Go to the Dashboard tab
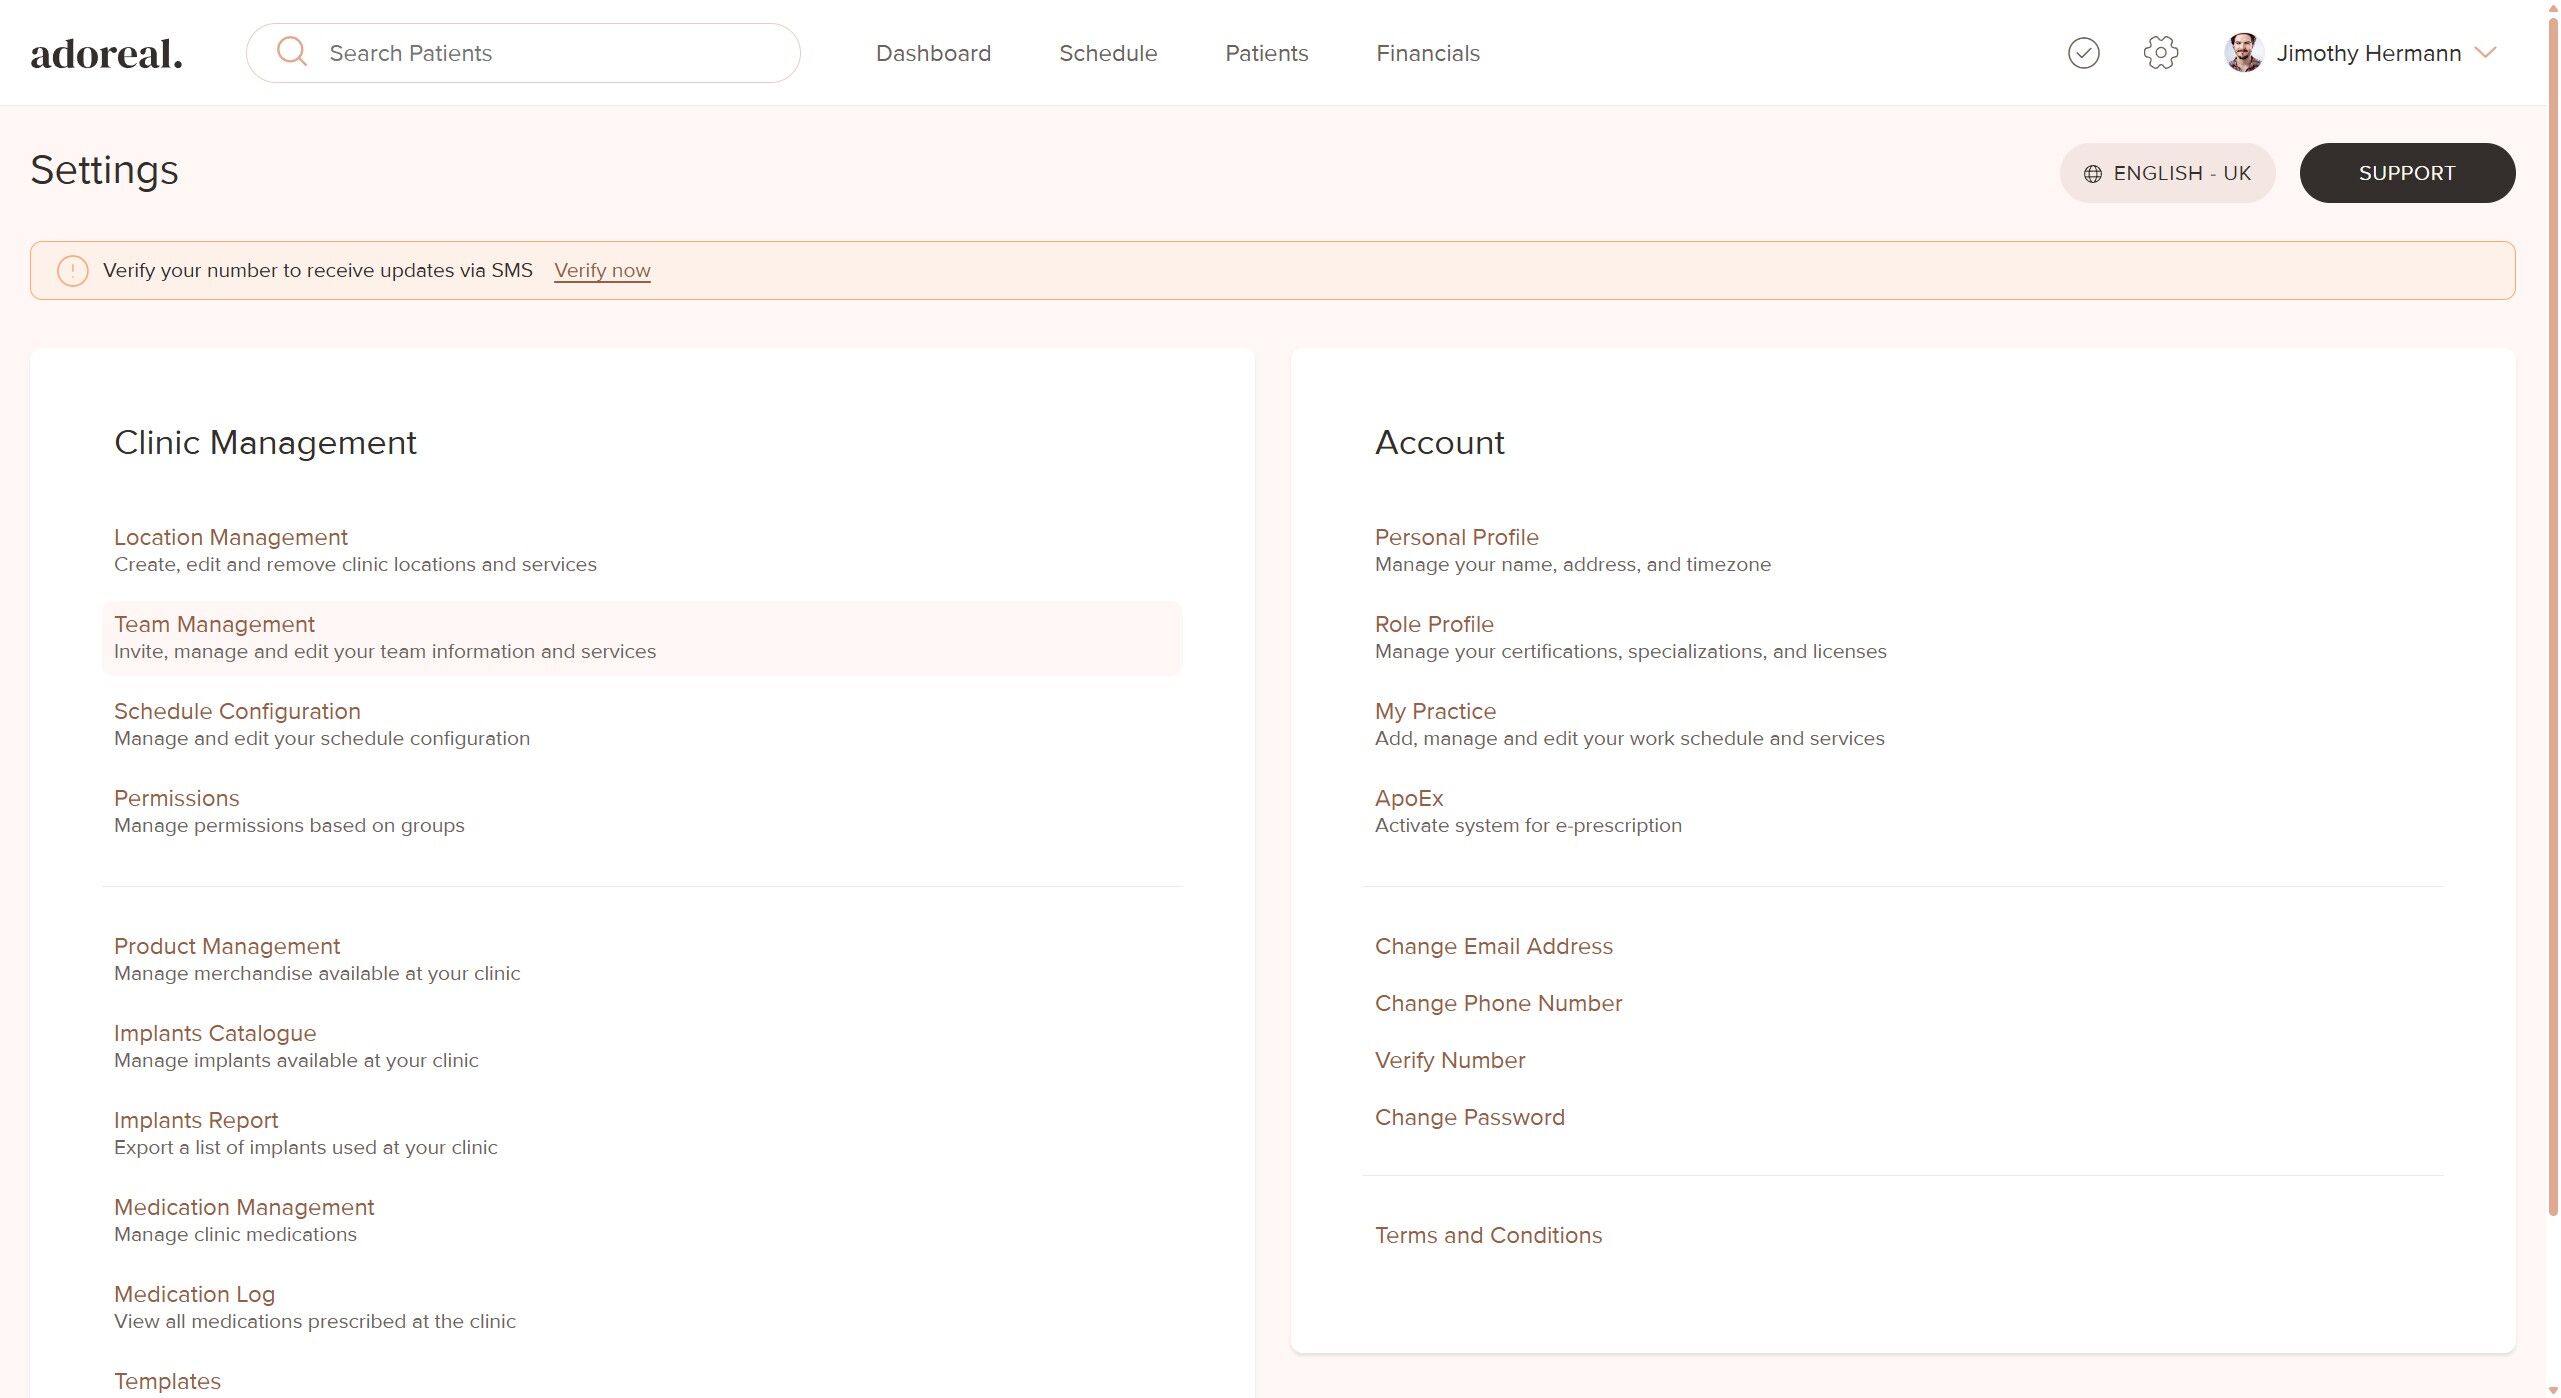 click(x=933, y=53)
